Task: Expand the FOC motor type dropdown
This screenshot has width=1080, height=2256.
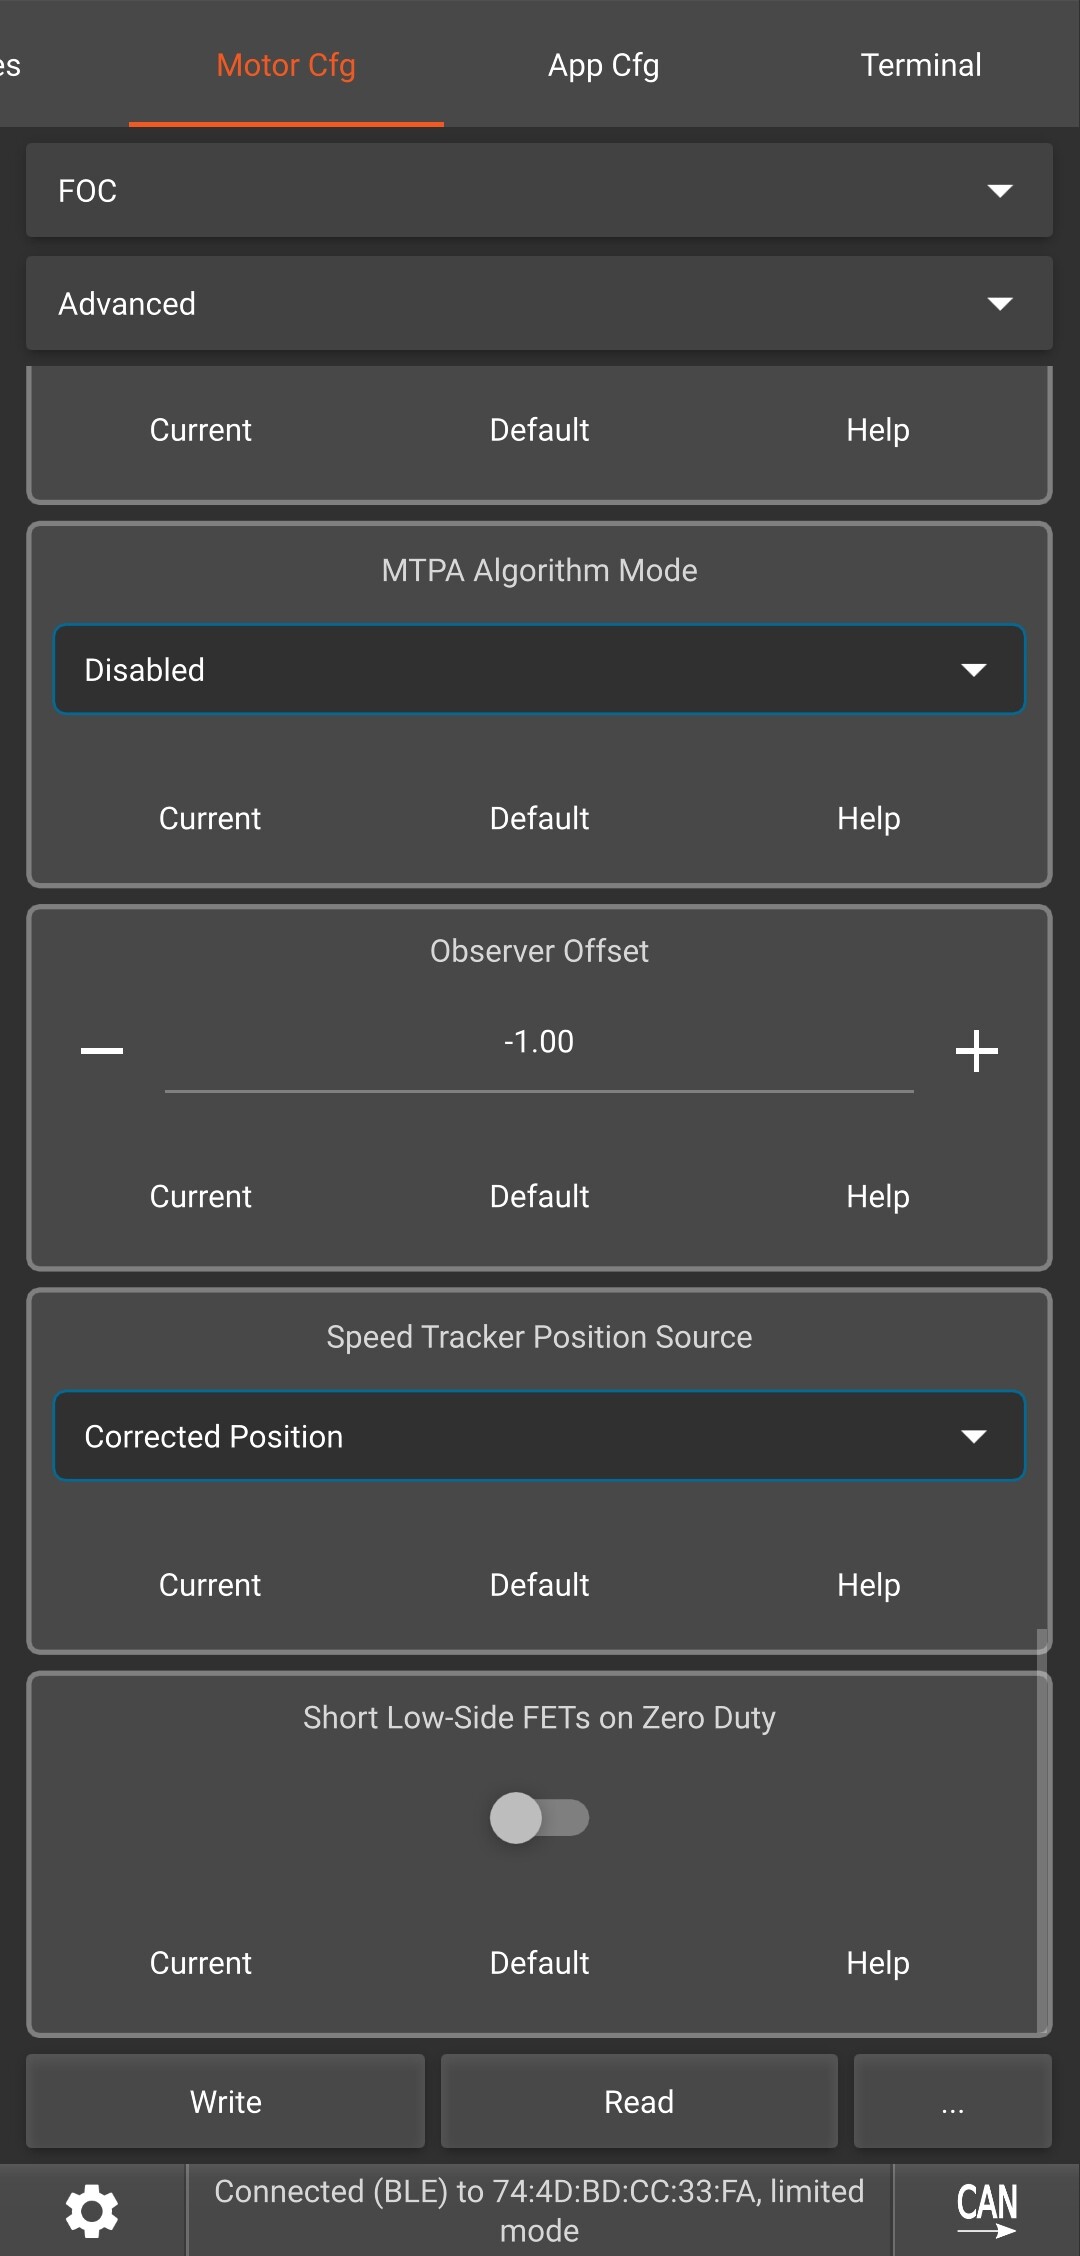Action: click(539, 190)
